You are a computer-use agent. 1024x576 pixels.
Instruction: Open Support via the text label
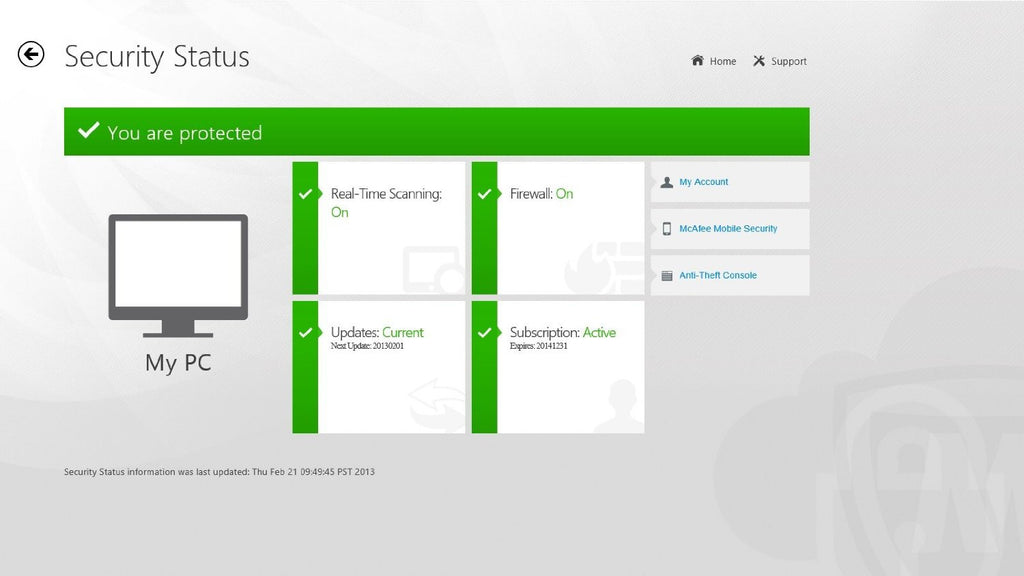pos(788,62)
